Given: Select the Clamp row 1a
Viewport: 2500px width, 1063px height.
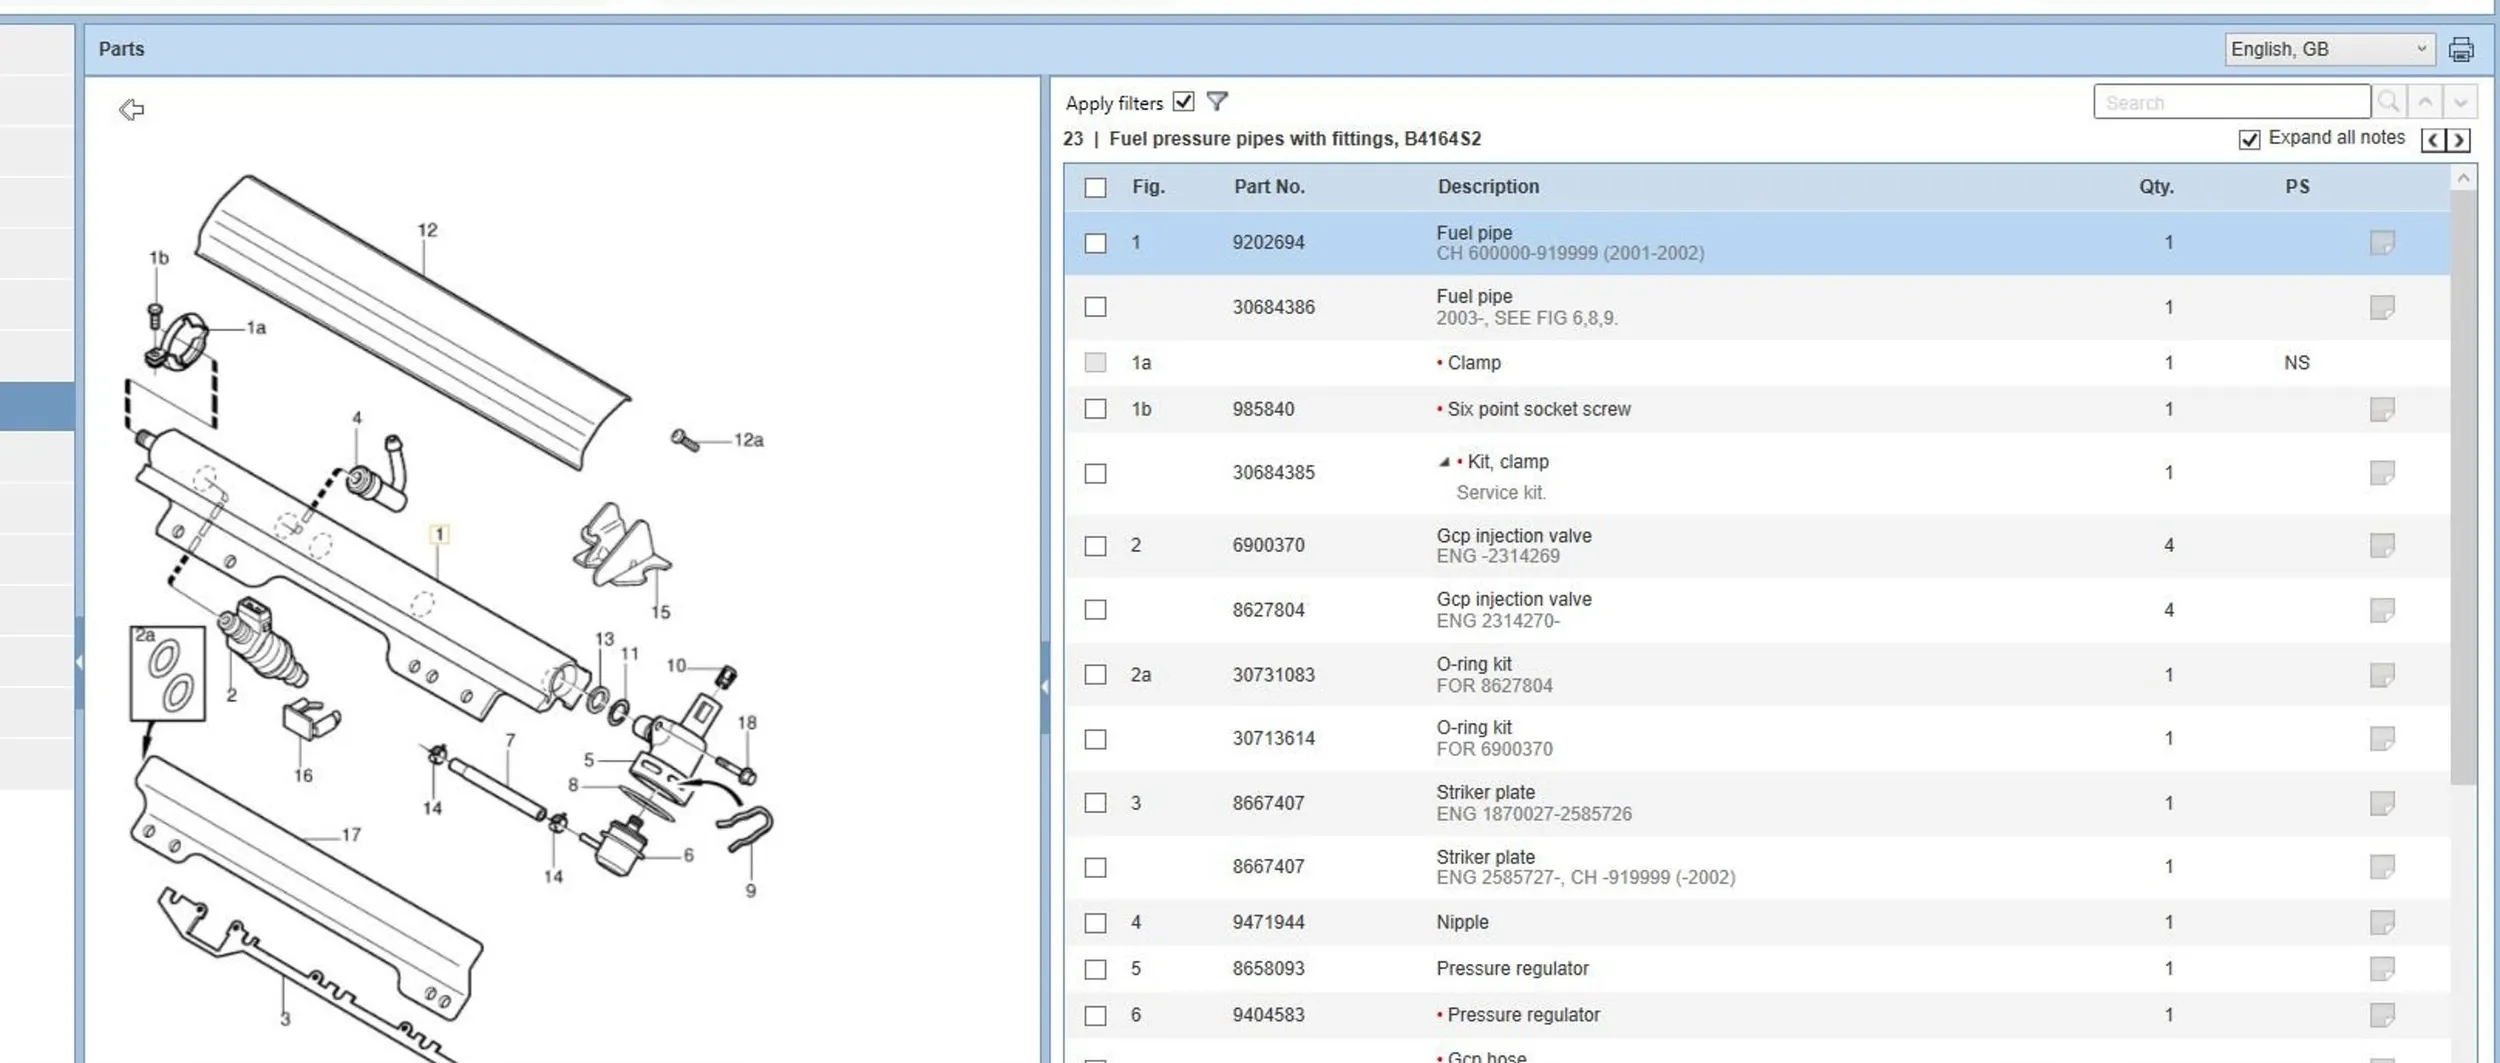Looking at the screenshot, I should (x=1757, y=363).
